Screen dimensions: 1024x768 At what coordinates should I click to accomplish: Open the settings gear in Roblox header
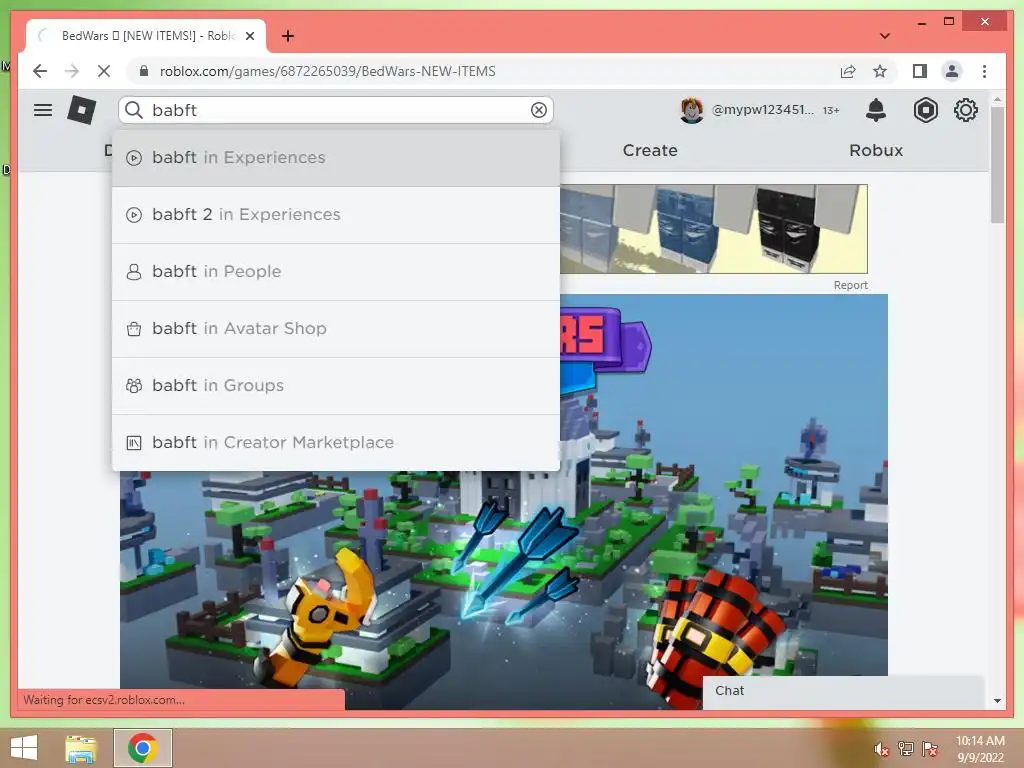pyautogui.click(x=965, y=110)
